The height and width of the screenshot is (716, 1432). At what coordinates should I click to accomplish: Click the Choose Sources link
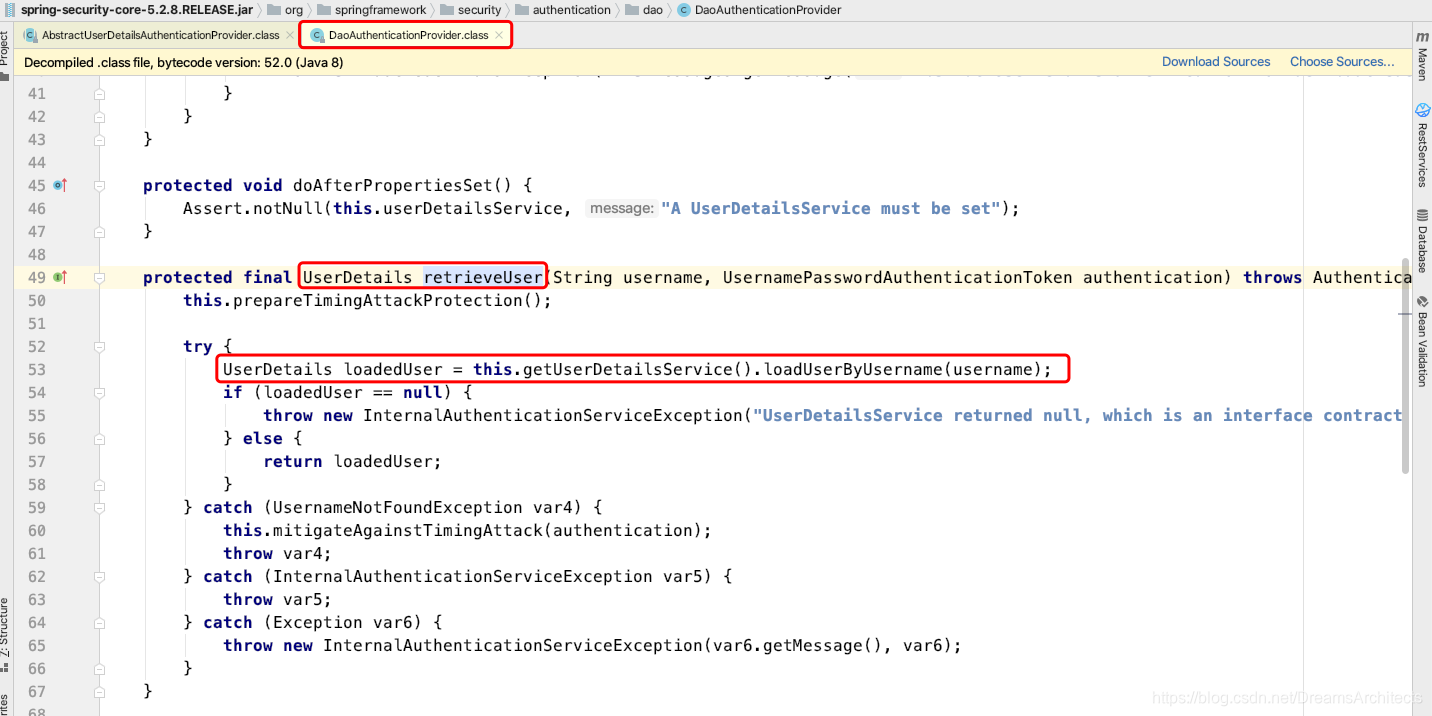(x=1342, y=62)
